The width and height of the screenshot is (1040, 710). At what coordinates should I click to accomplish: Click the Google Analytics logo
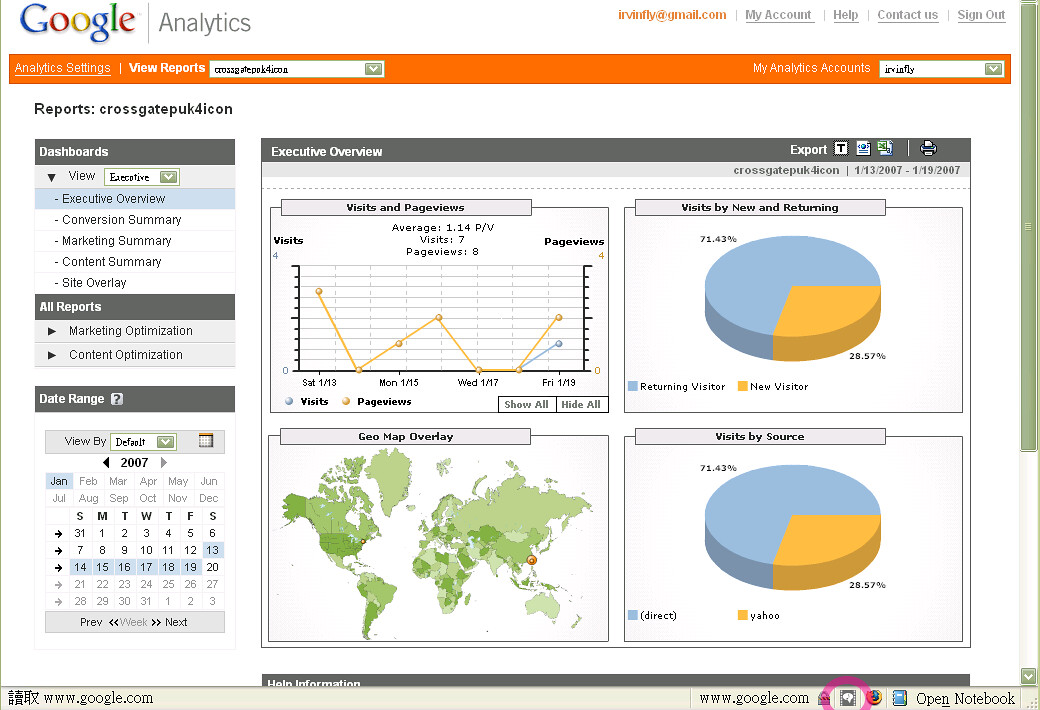point(78,21)
